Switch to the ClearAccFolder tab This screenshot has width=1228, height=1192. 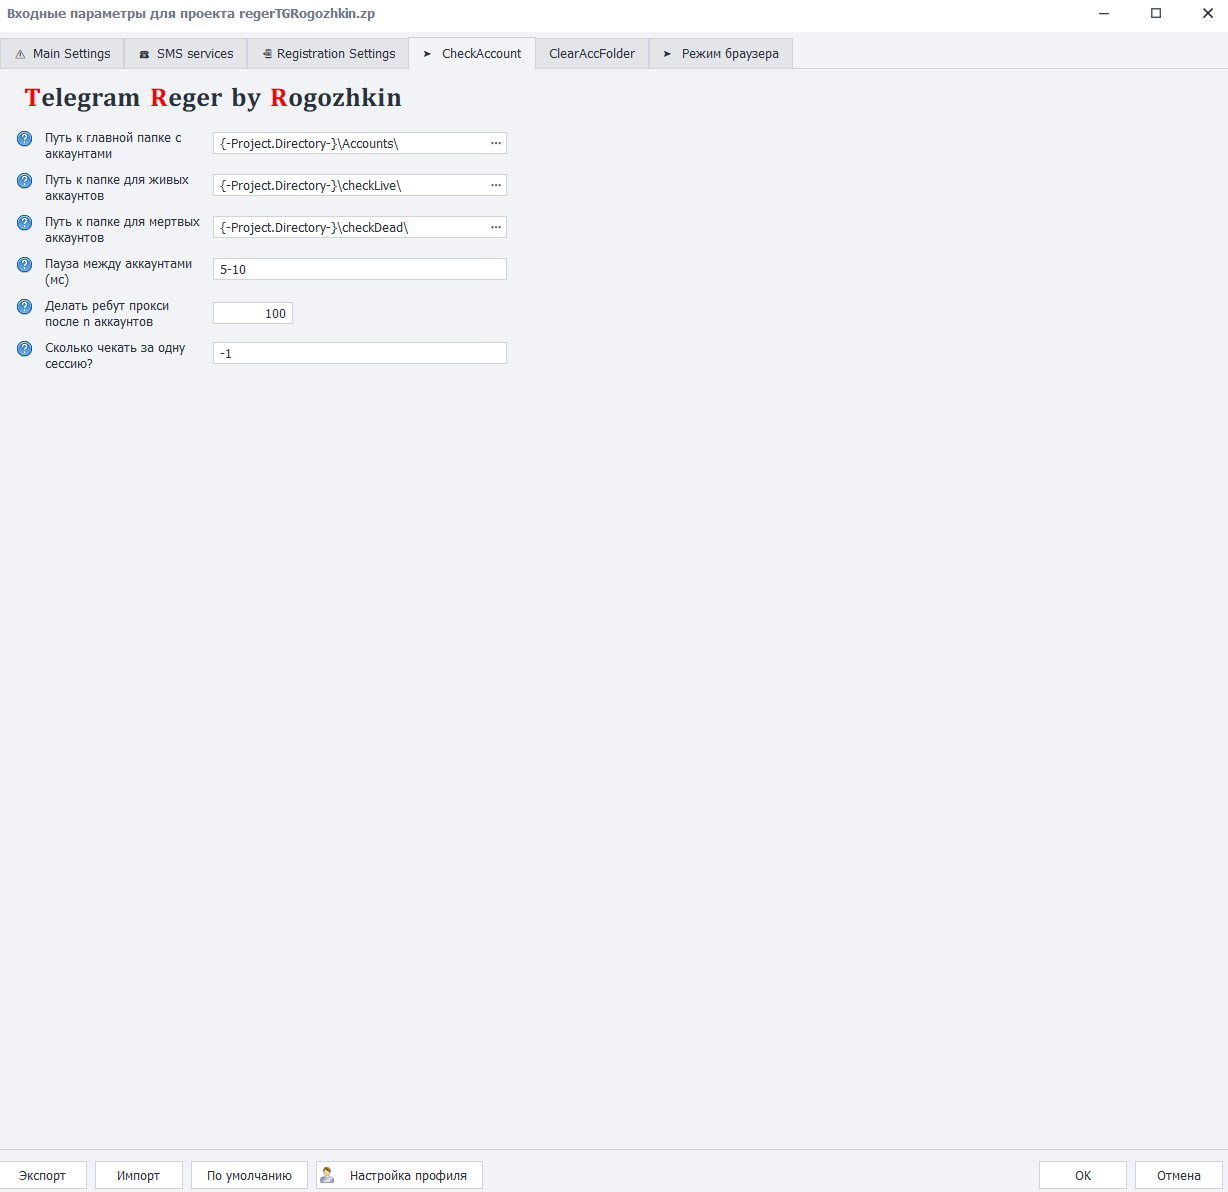592,54
